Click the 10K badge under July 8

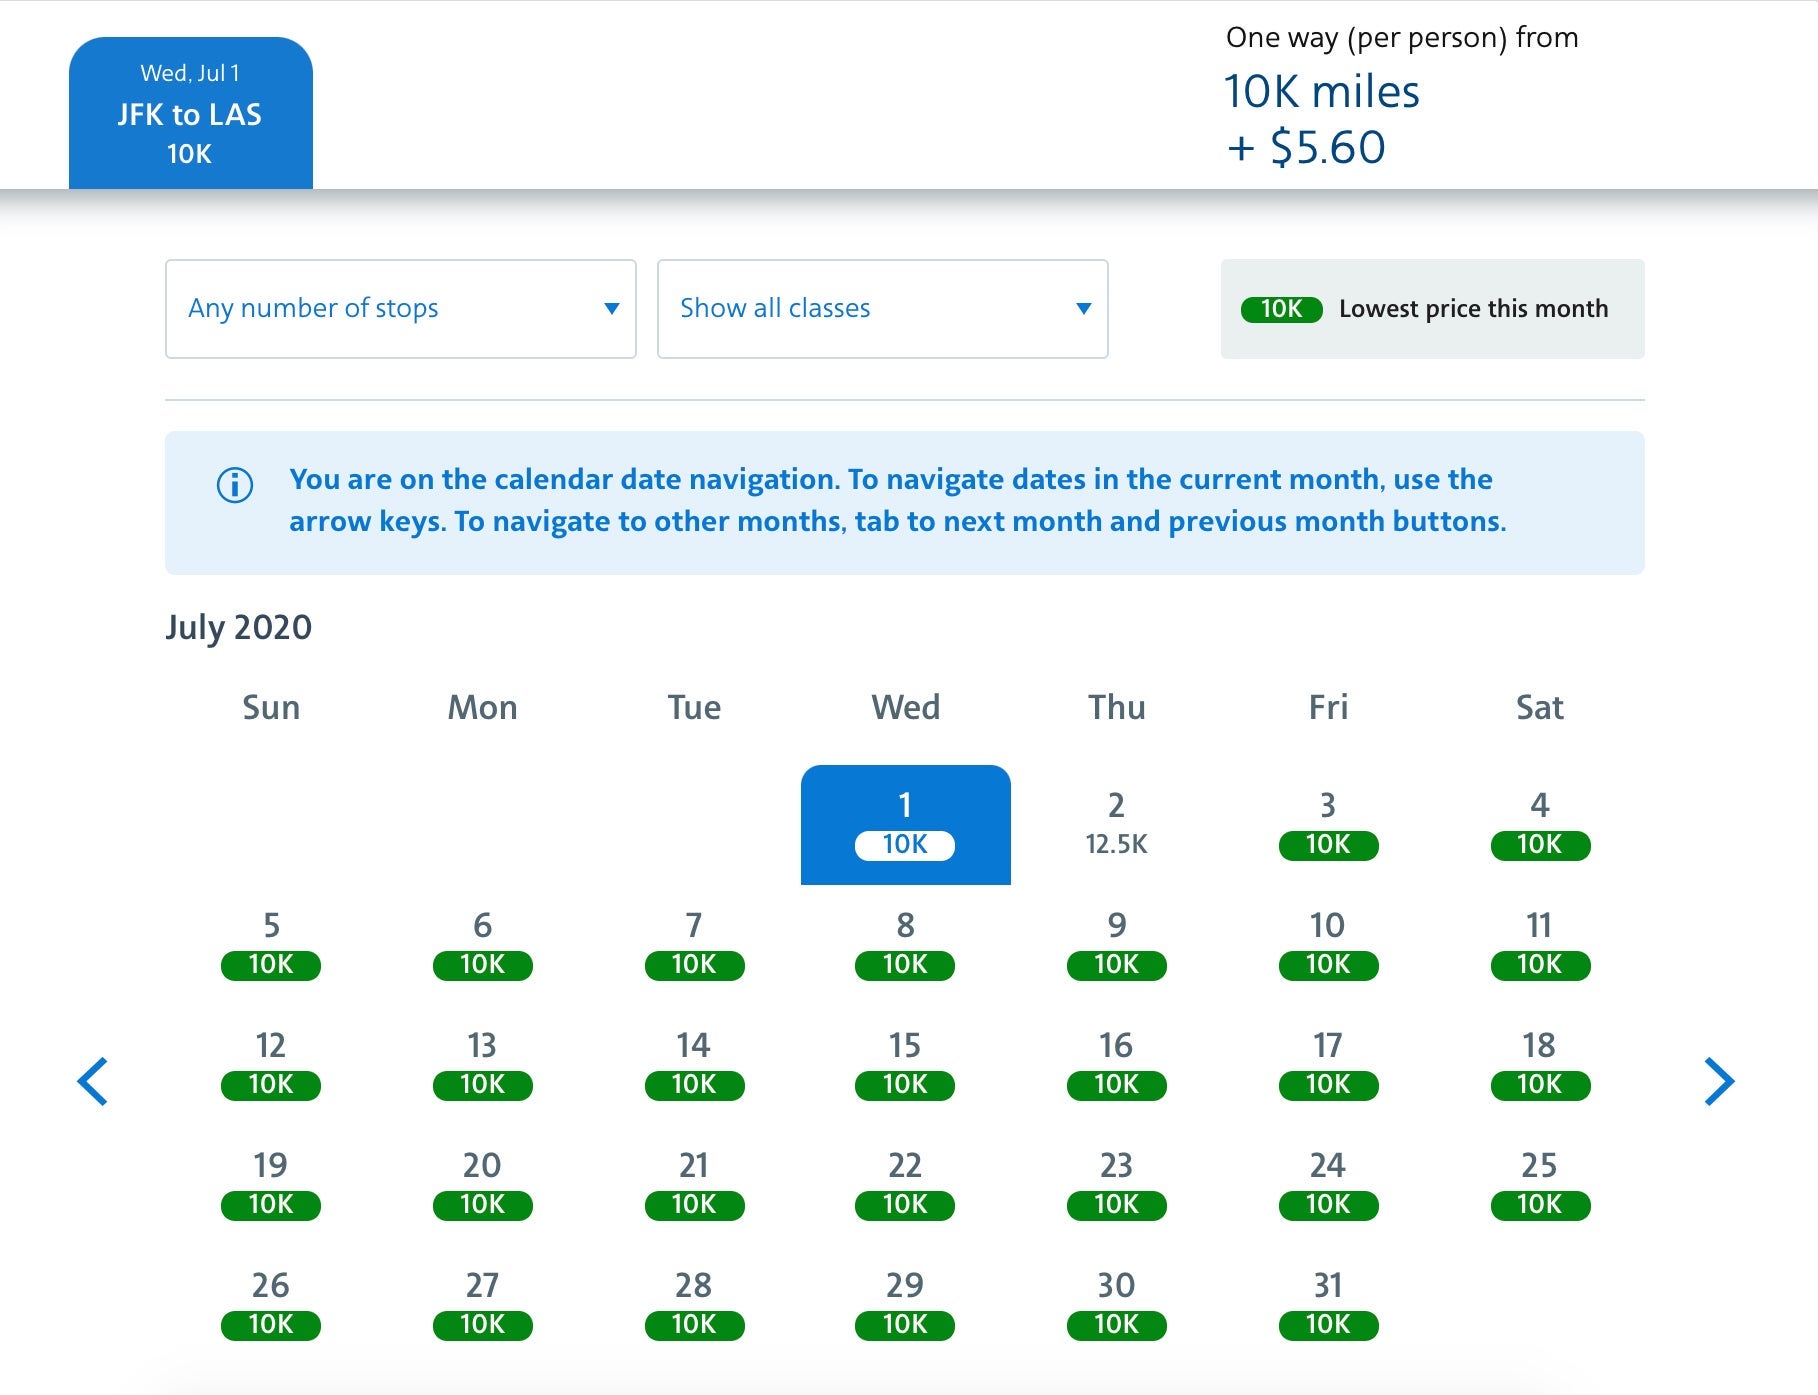tap(905, 965)
